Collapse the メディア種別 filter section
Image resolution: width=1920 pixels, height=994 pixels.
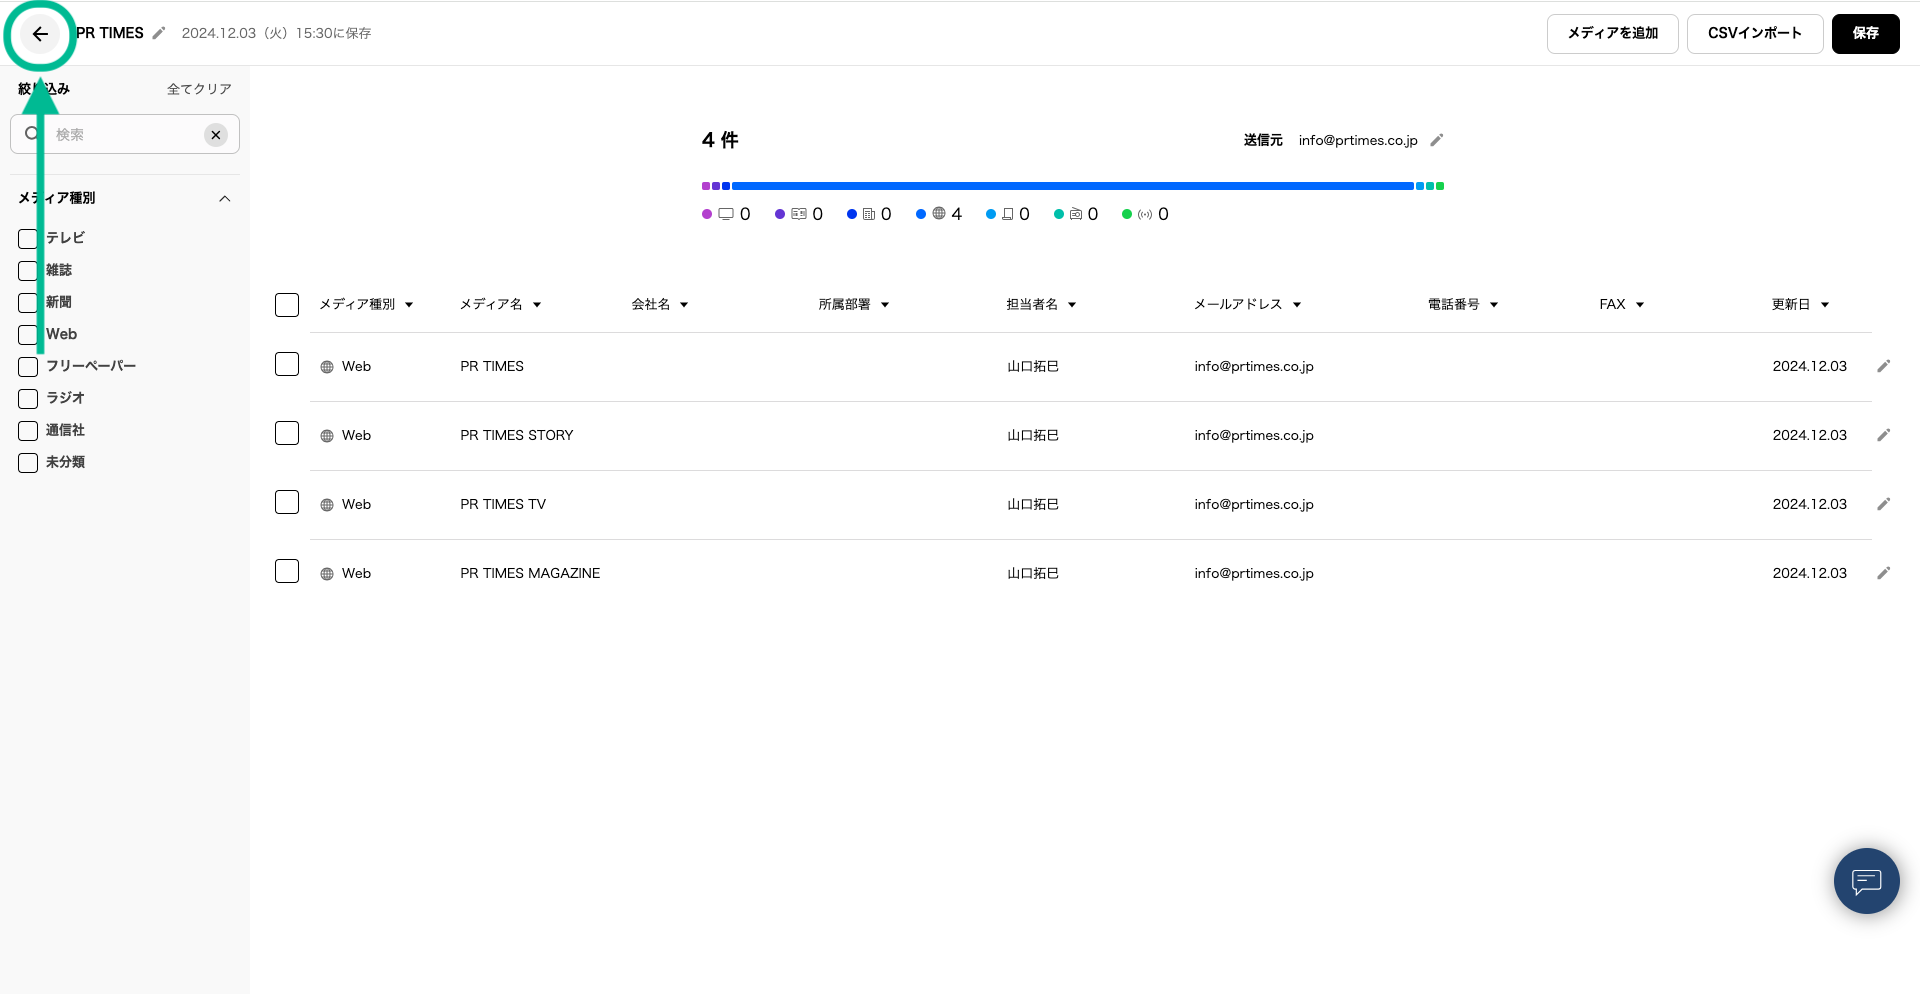coord(225,198)
